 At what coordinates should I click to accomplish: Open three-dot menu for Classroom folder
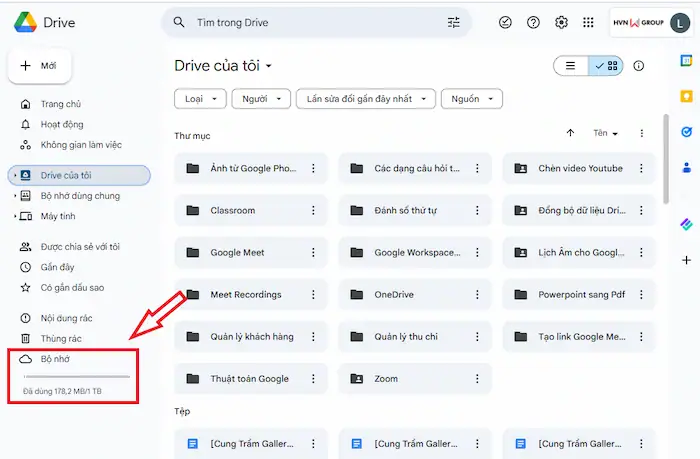(x=313, y=211)
